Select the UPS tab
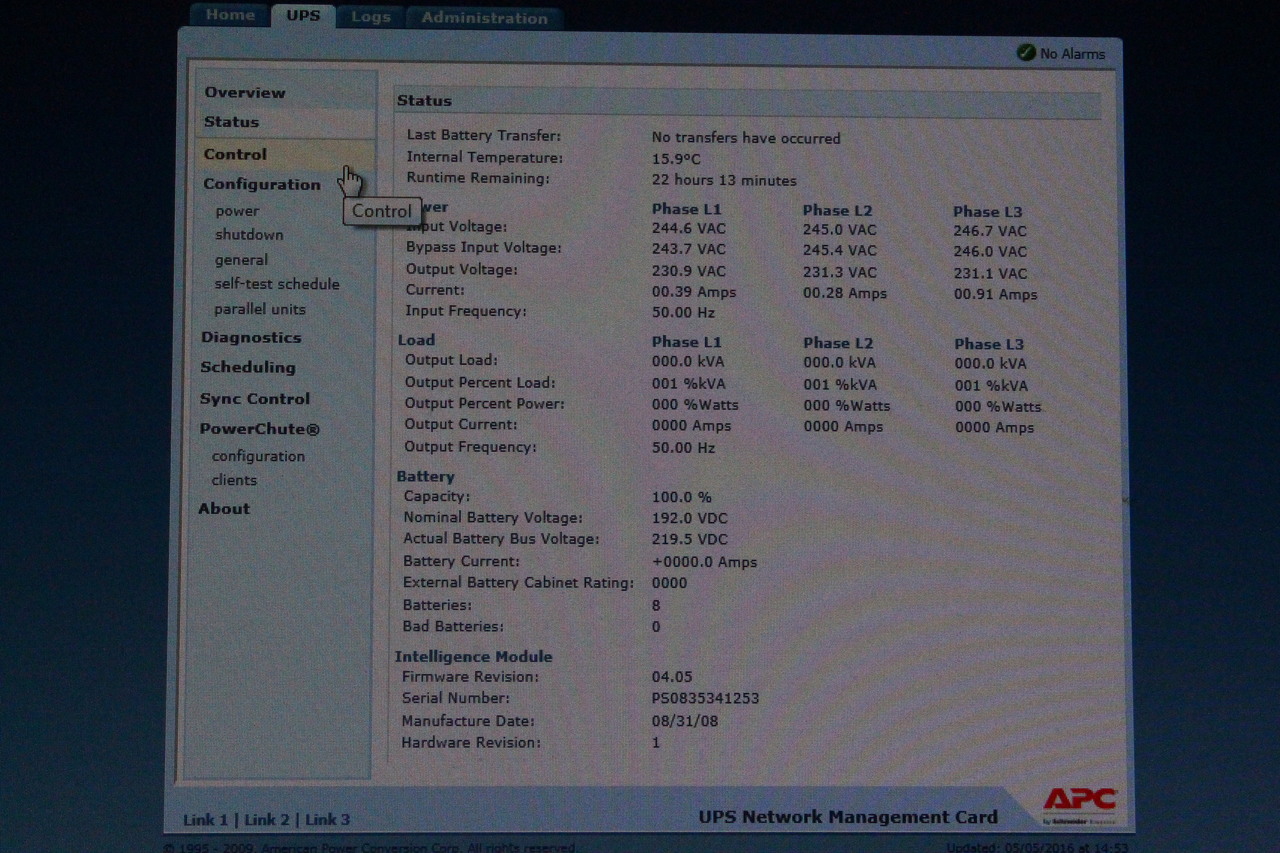This screenshot has width=1280, height=853. click(x=303, y=15)
